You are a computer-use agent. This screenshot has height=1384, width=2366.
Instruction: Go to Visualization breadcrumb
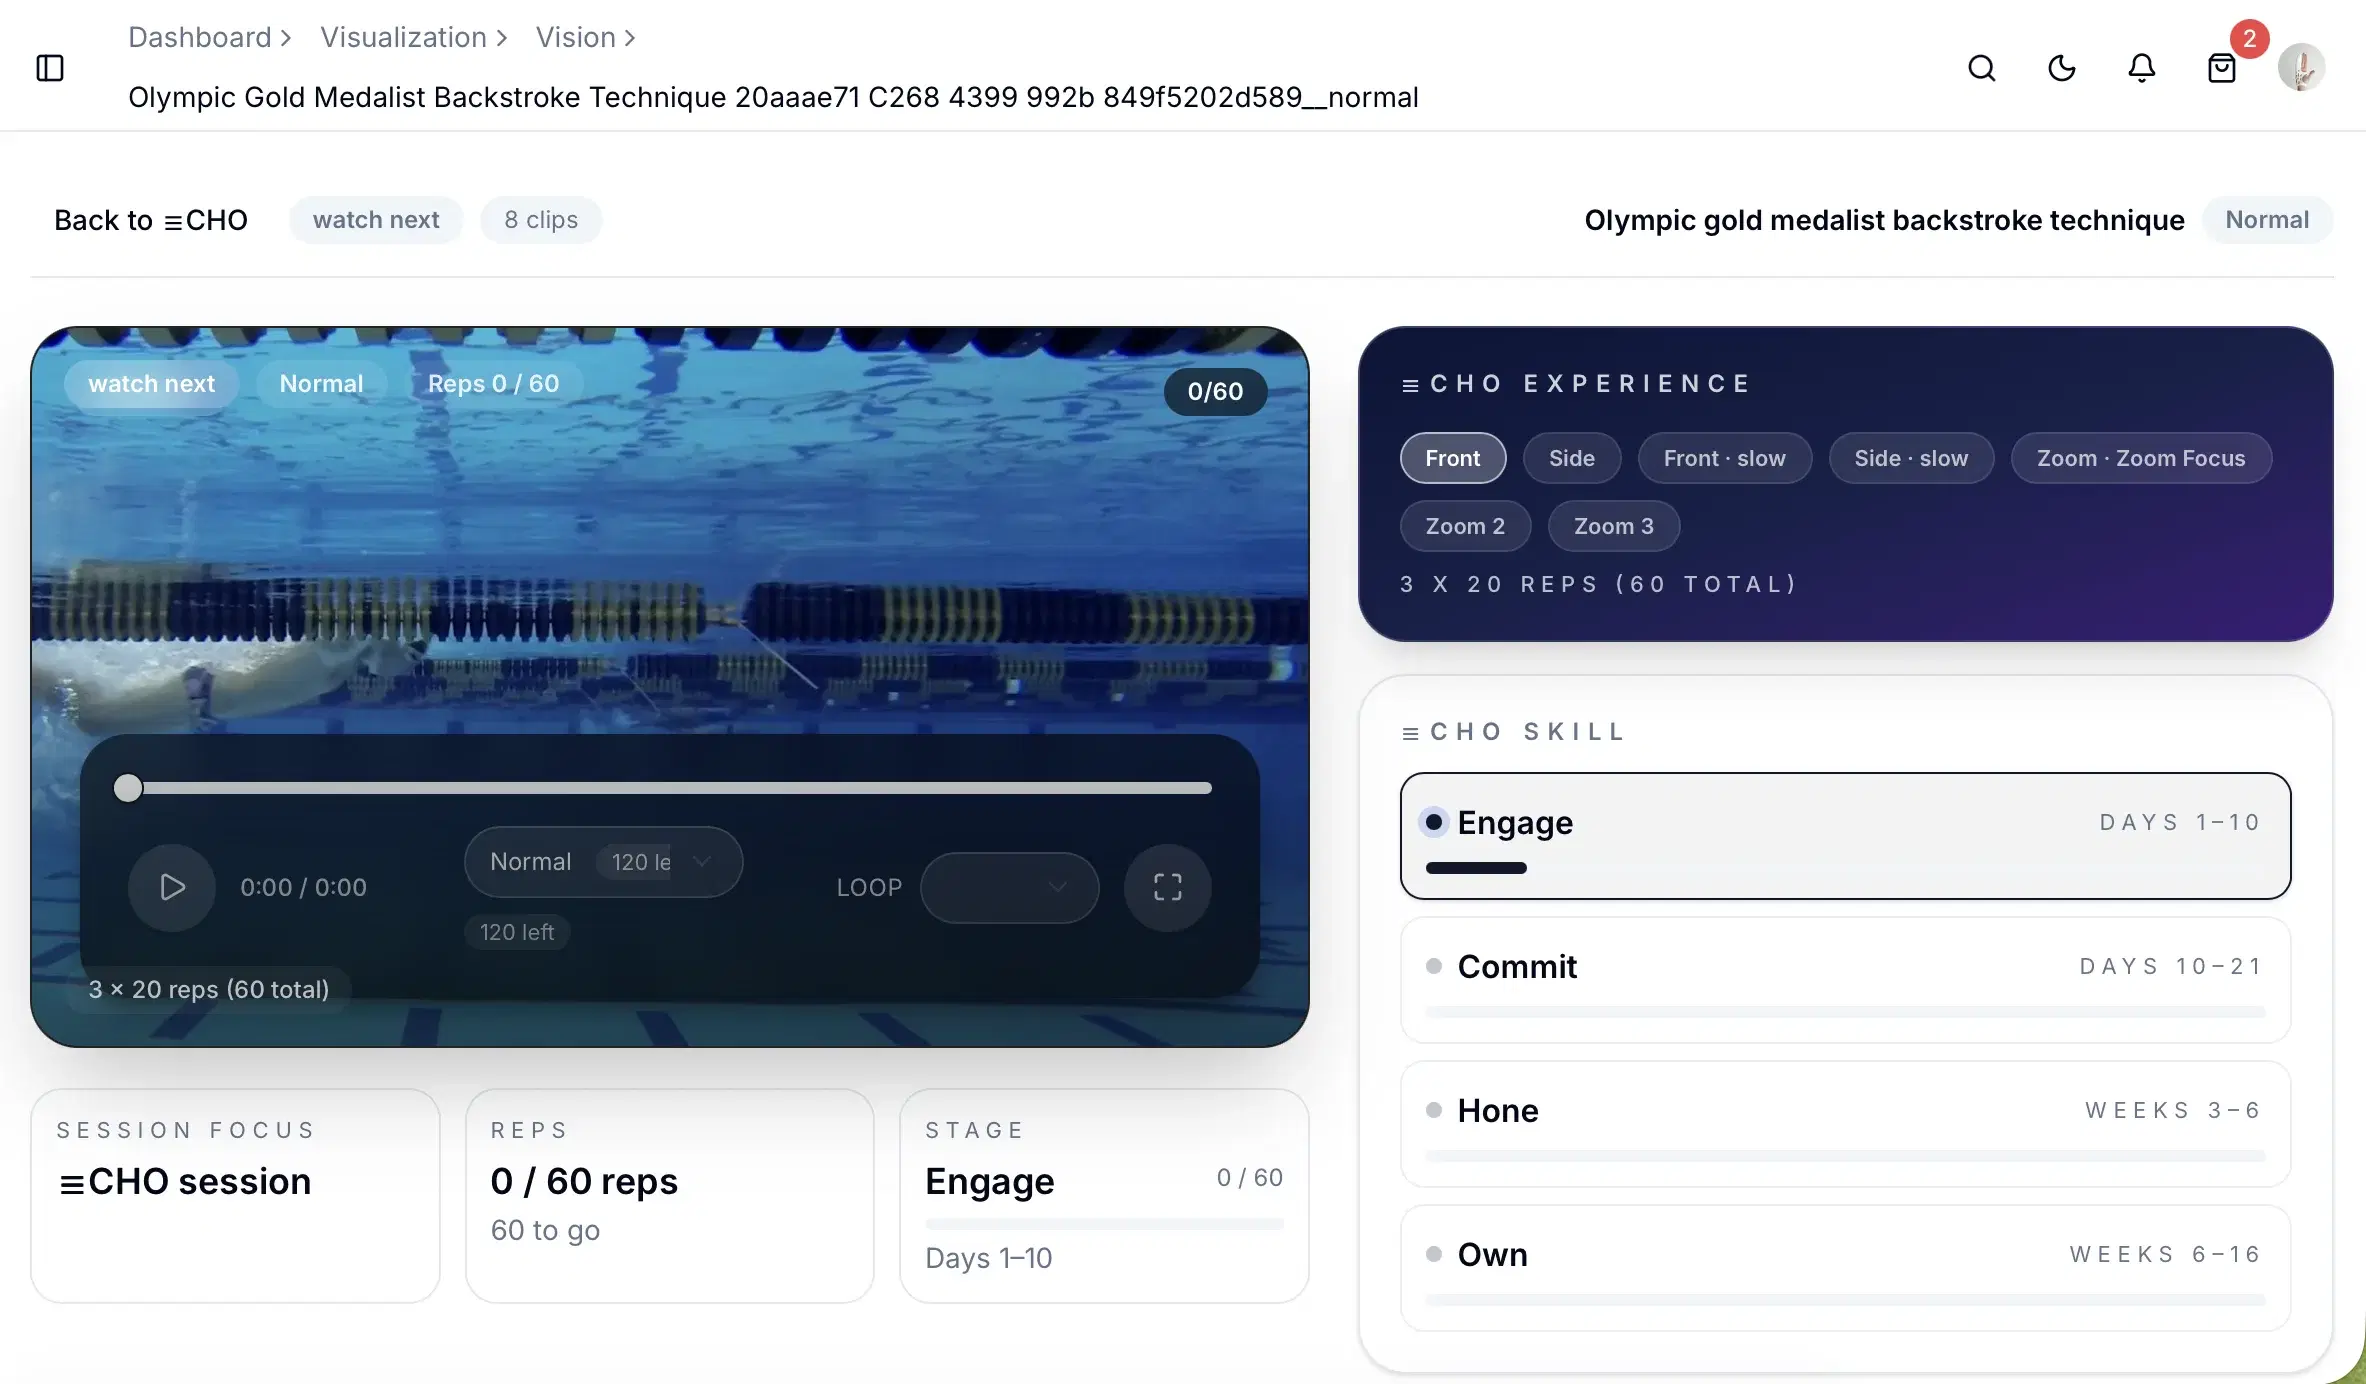[403, 38]
